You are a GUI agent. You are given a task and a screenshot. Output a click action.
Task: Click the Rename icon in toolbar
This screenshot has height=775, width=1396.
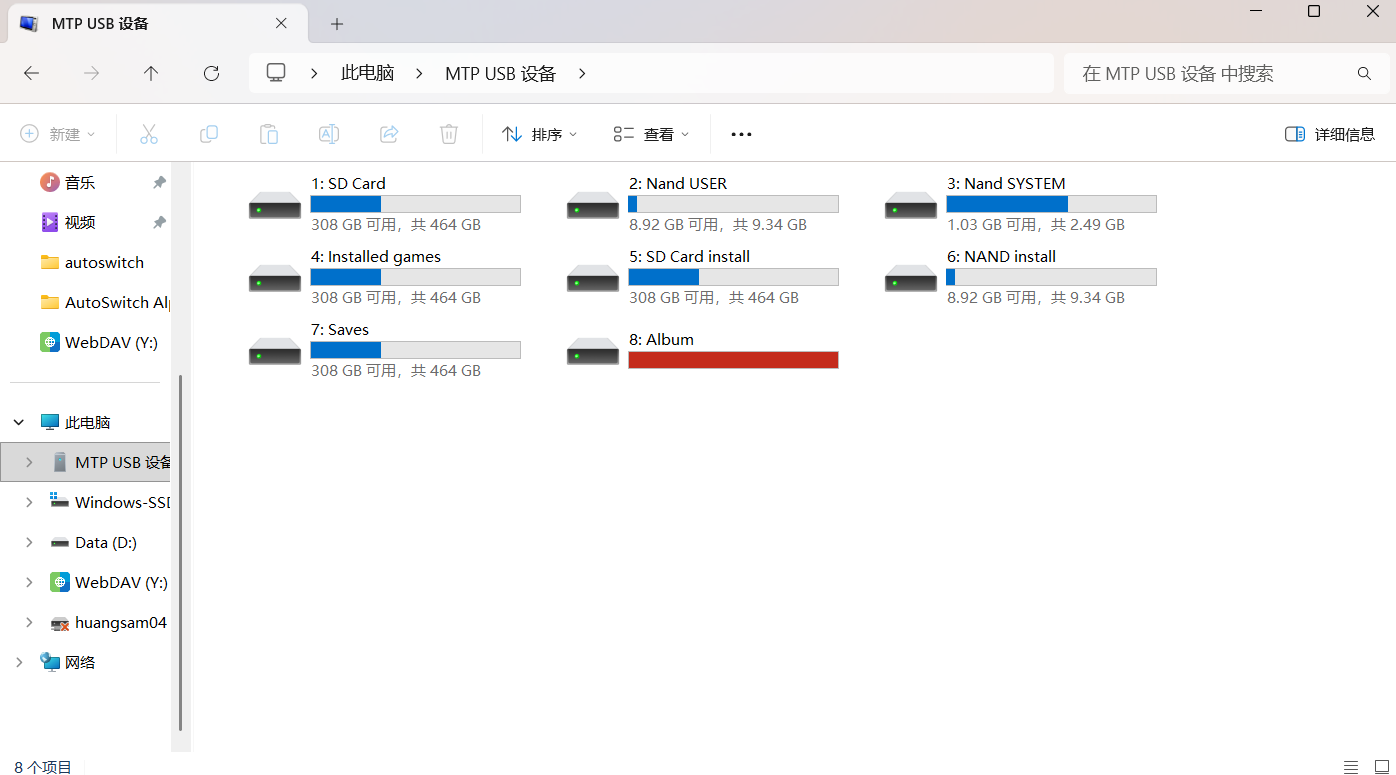click(x=329, y=134)
